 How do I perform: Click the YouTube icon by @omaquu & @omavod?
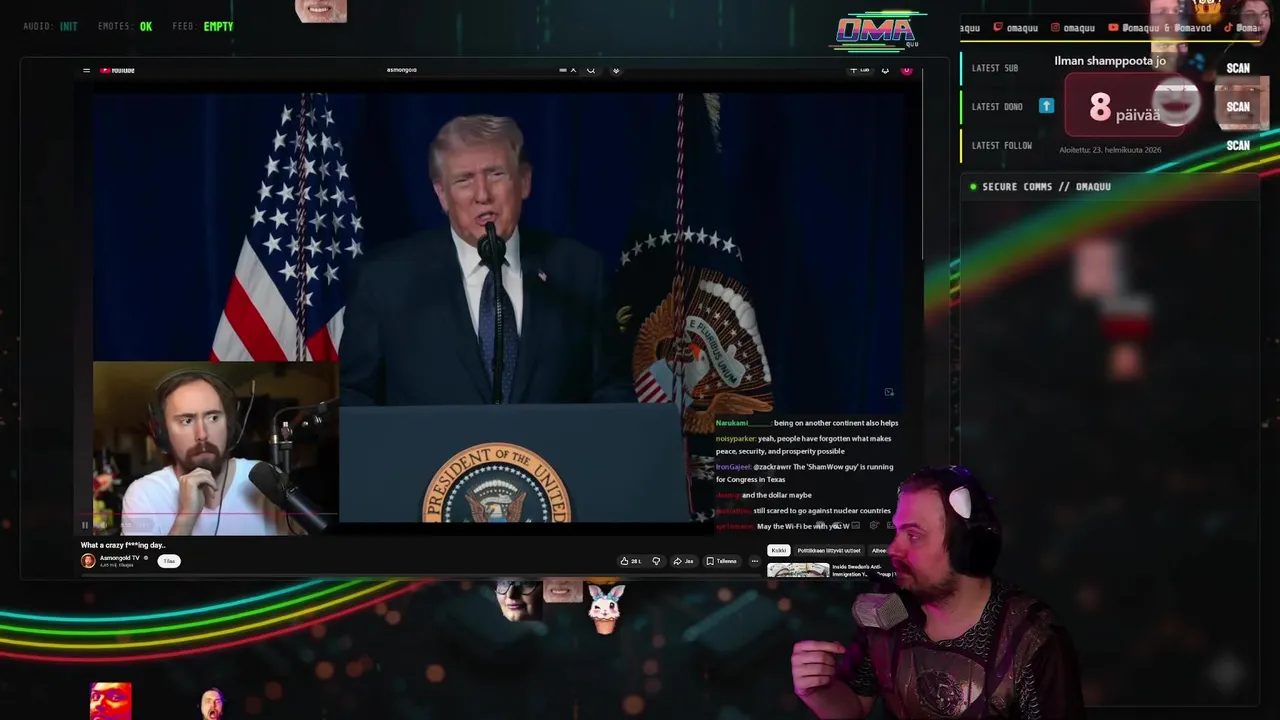click(1113, 28)
